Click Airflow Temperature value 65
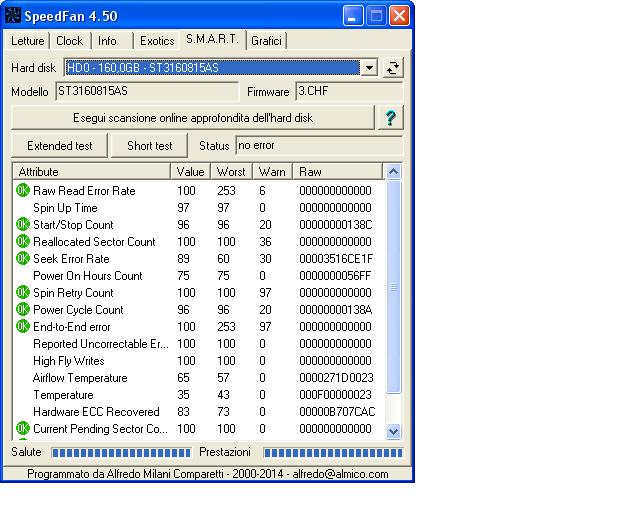 click(x=183, y=378)
